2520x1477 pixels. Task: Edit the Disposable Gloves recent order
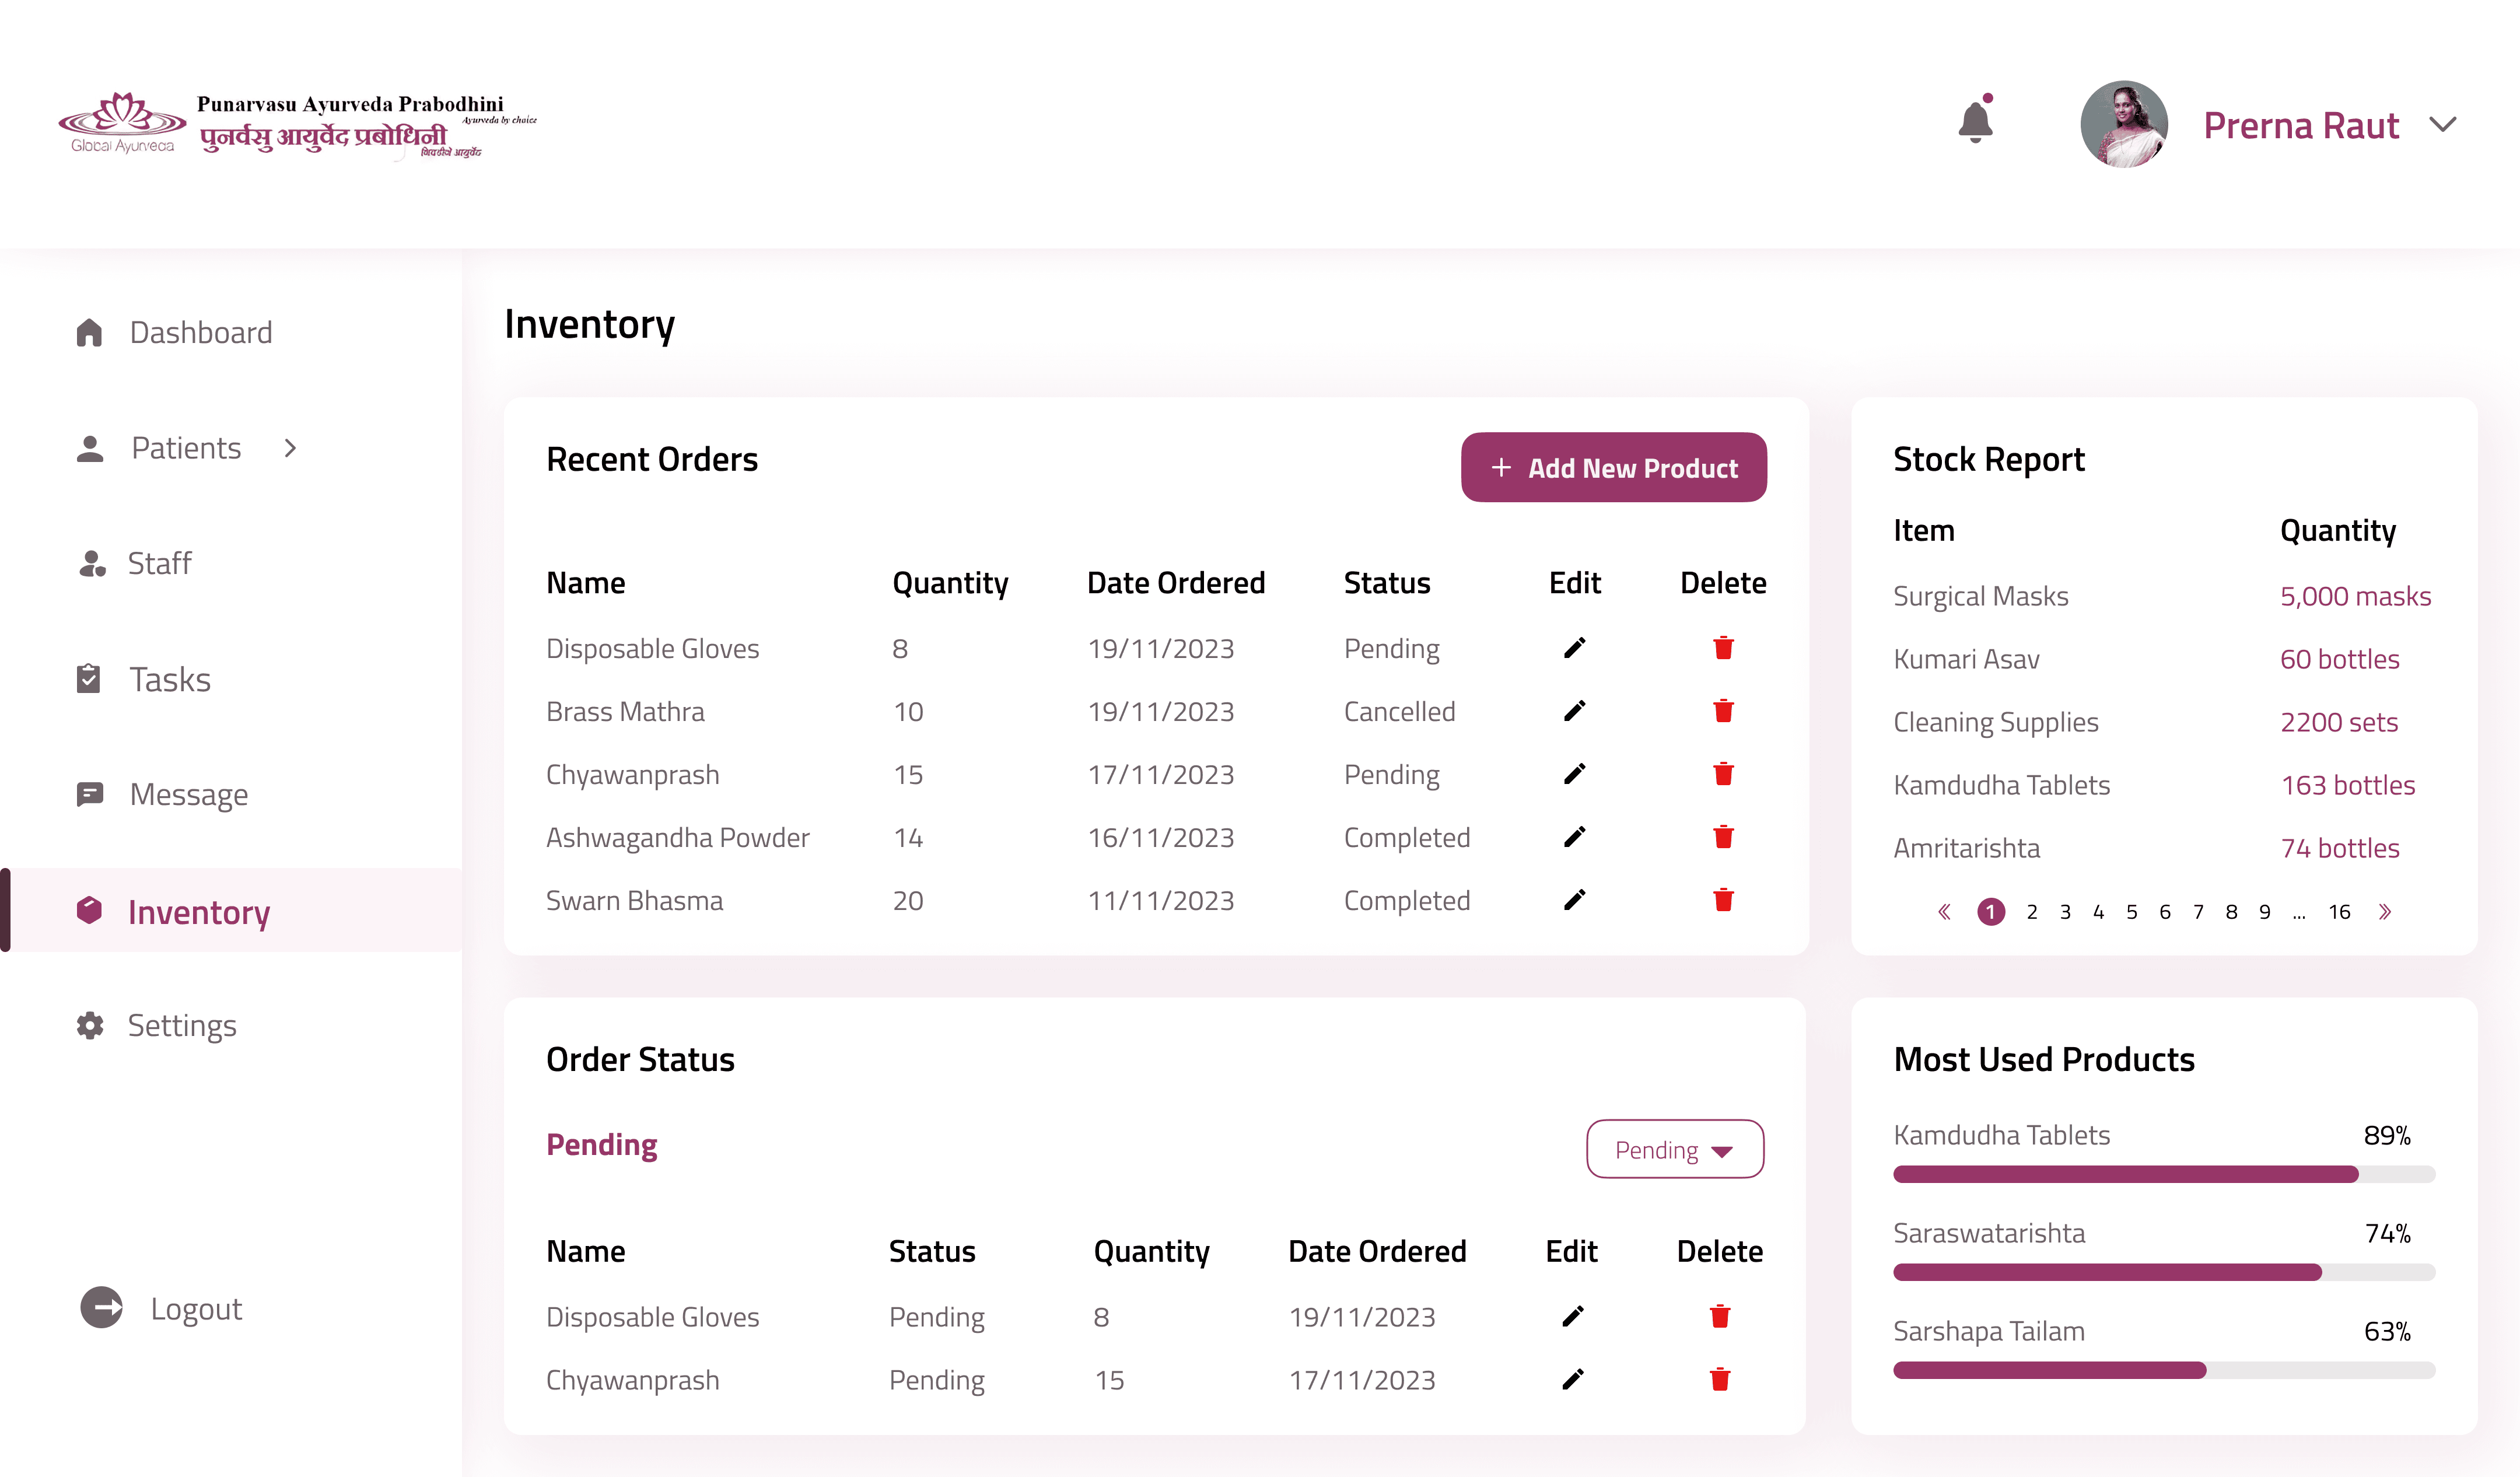coord(1574,648)
